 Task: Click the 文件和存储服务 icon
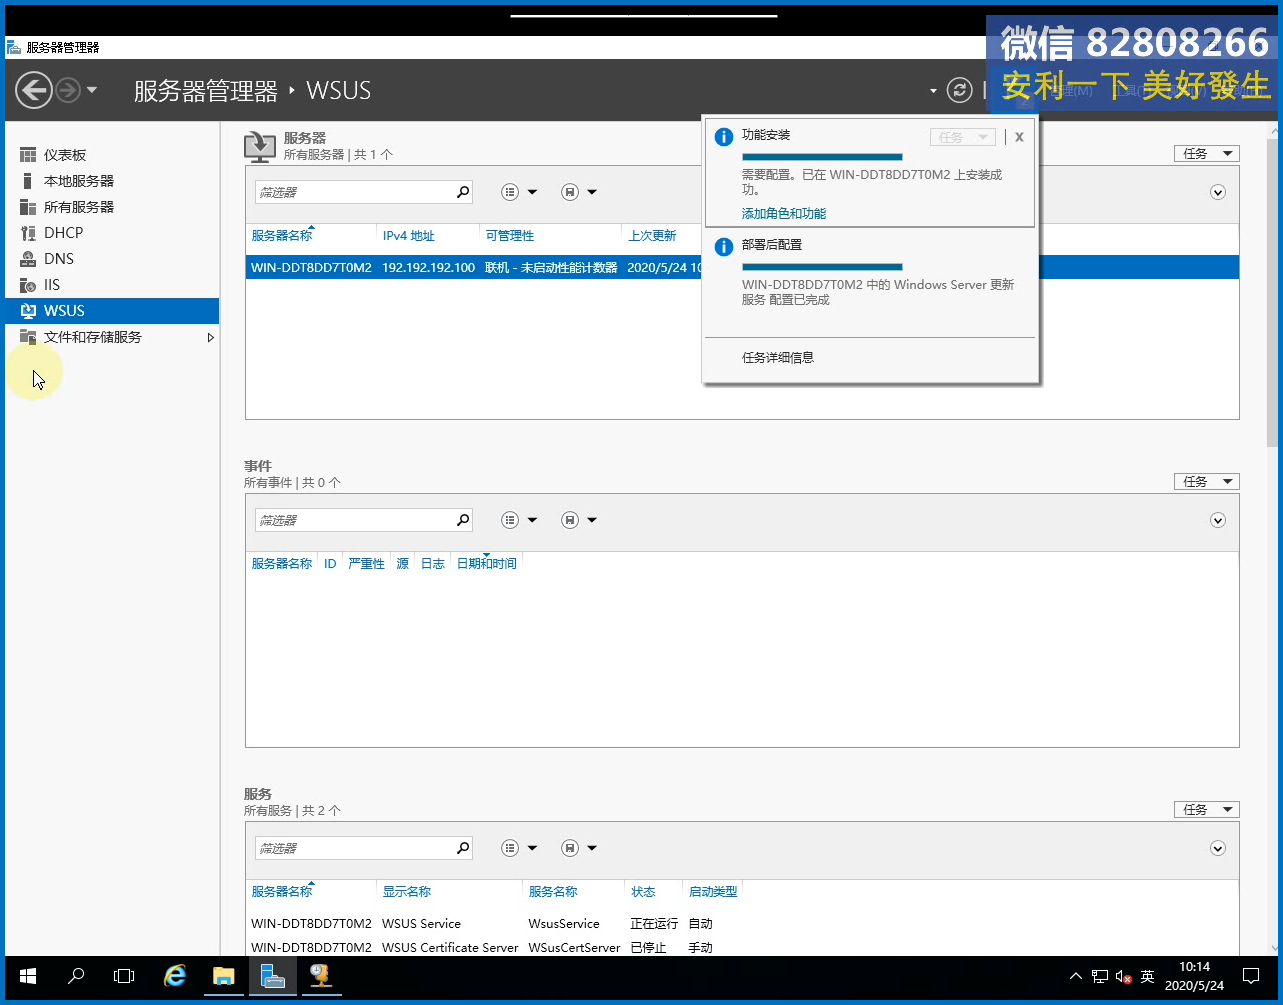pos(28,337)
